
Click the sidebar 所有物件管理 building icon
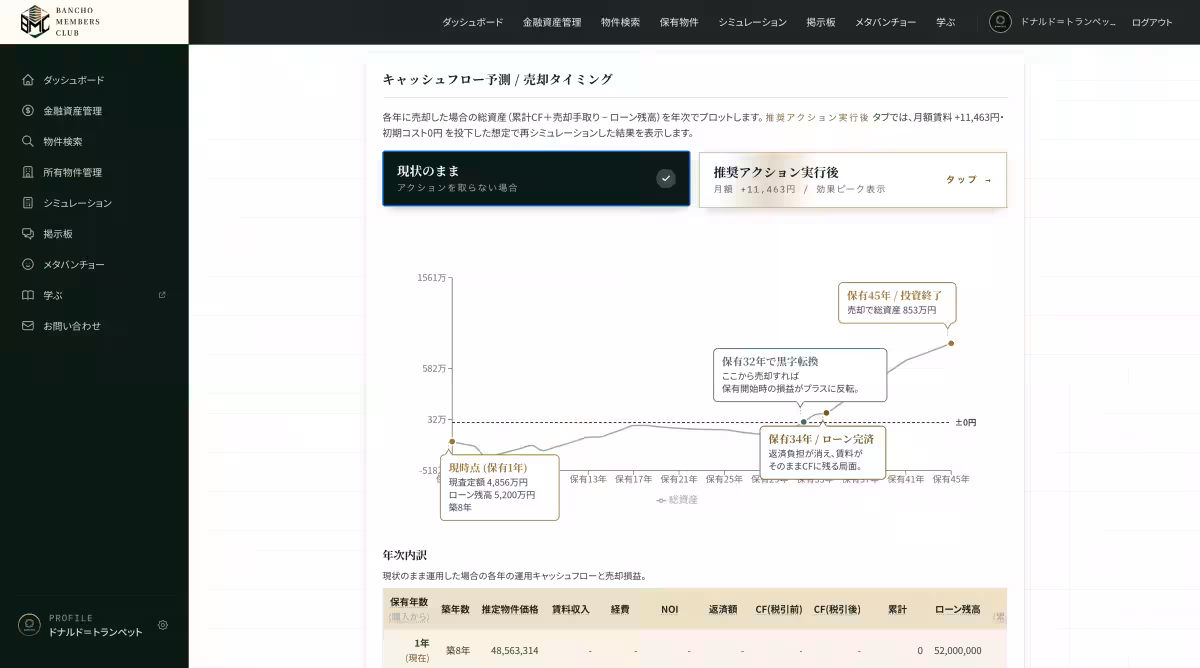pyautogui.click(x=28, y=172)
